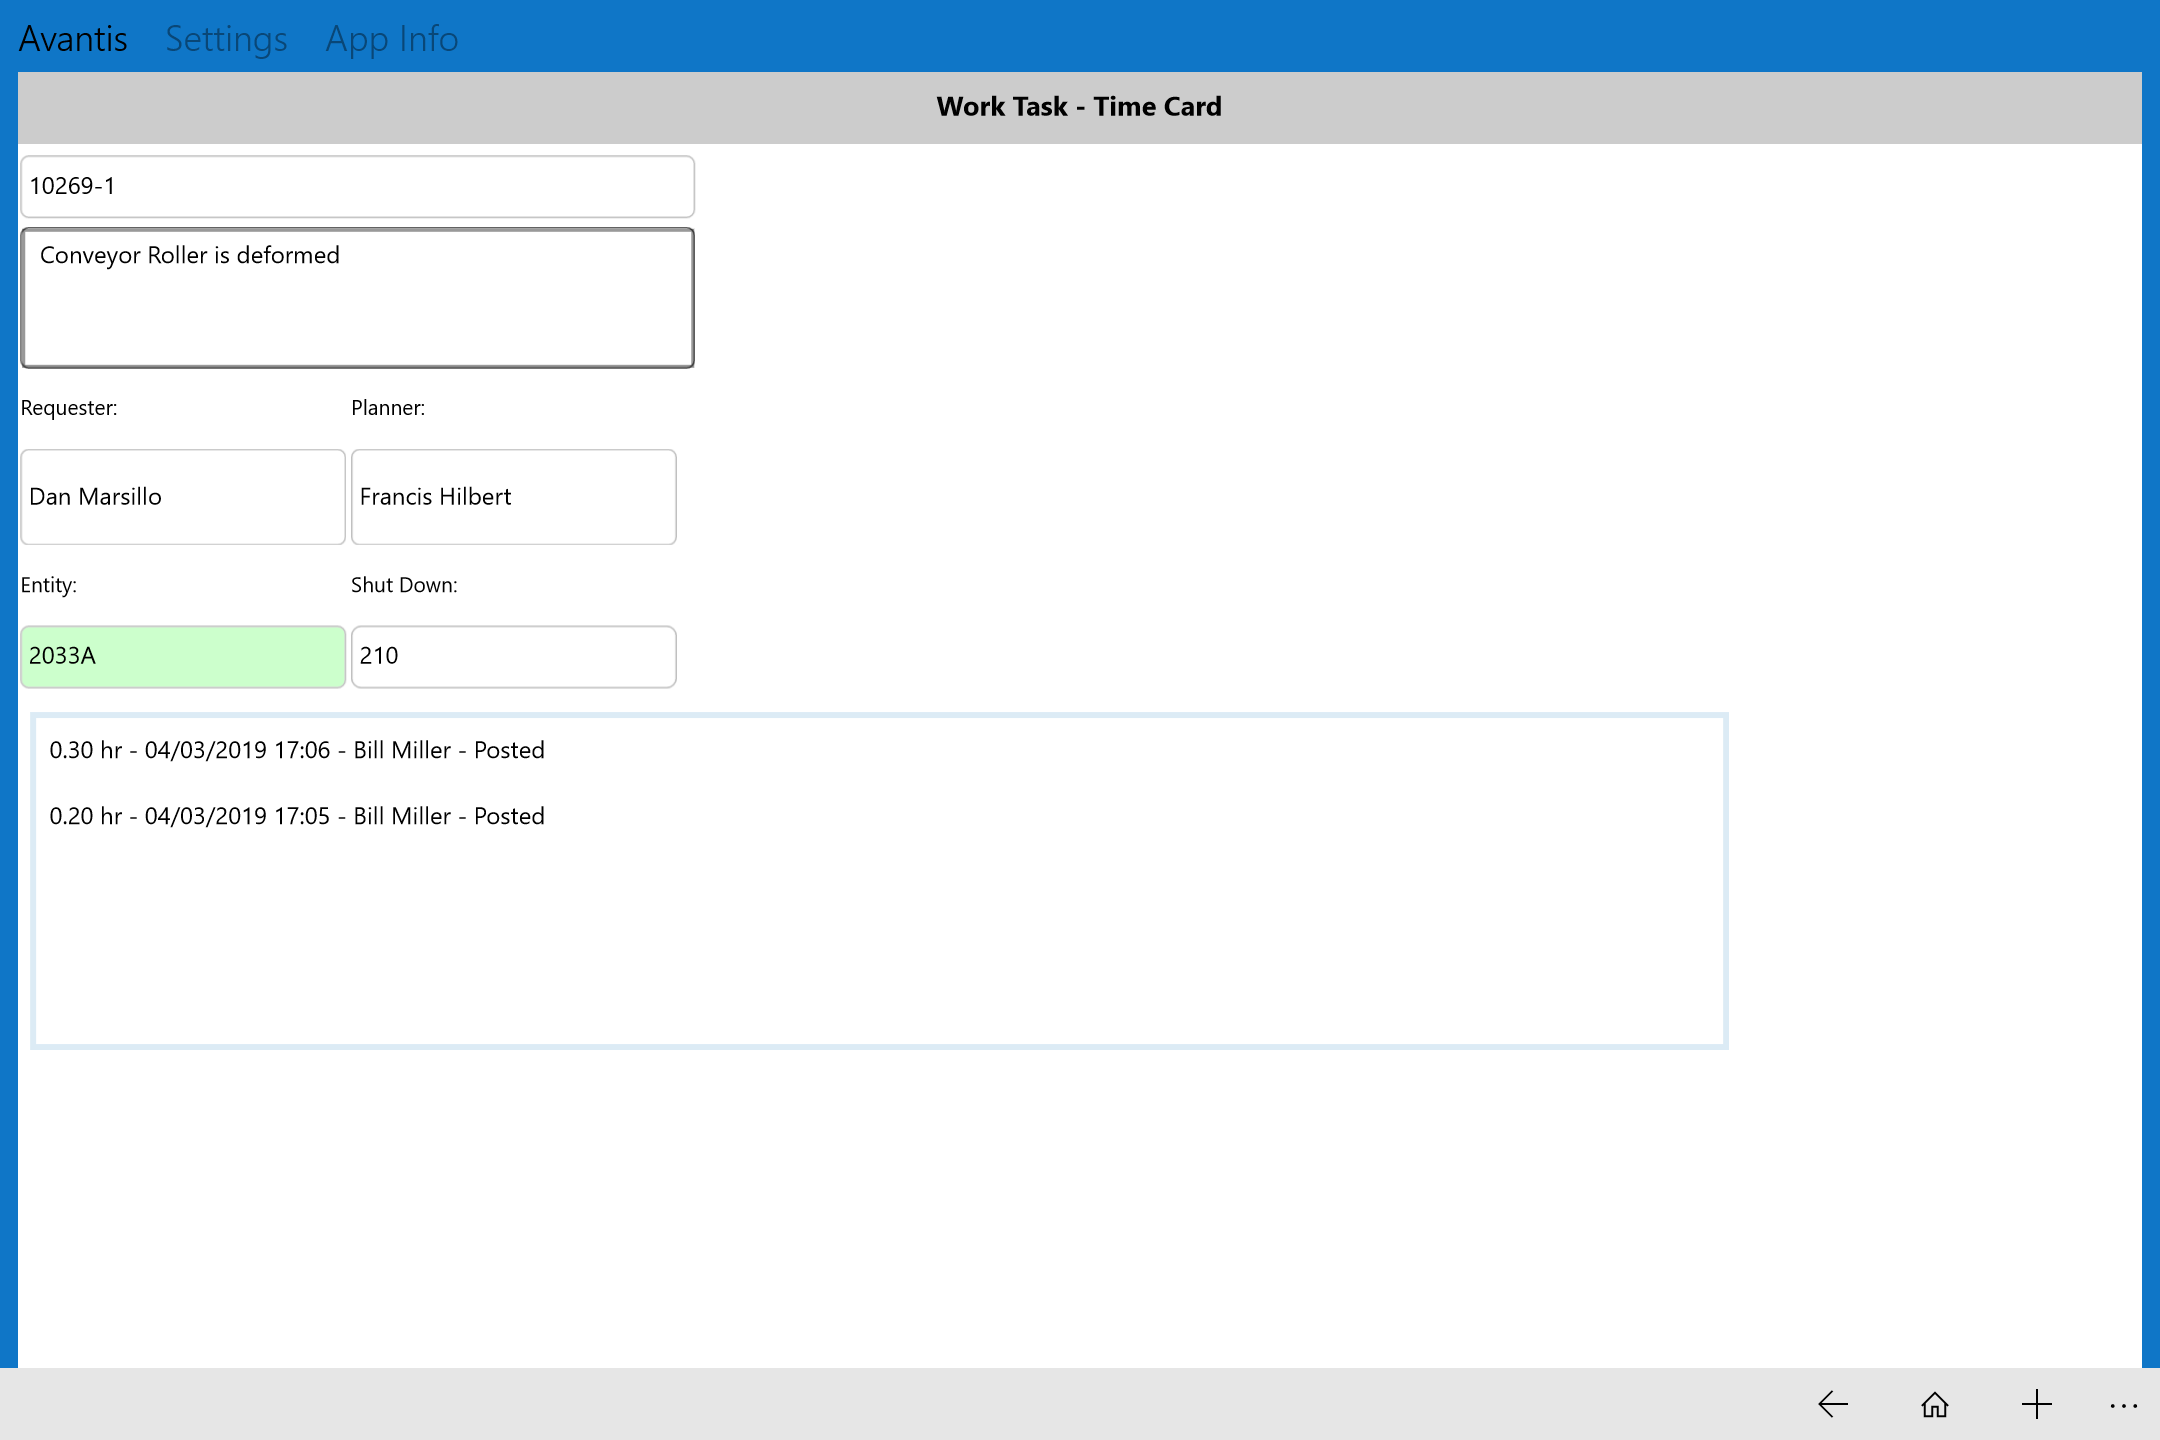Viewport: 2160px width, 1440px height.
Task: Click the work task number 10269-1 field
Action: pos(357,186)
